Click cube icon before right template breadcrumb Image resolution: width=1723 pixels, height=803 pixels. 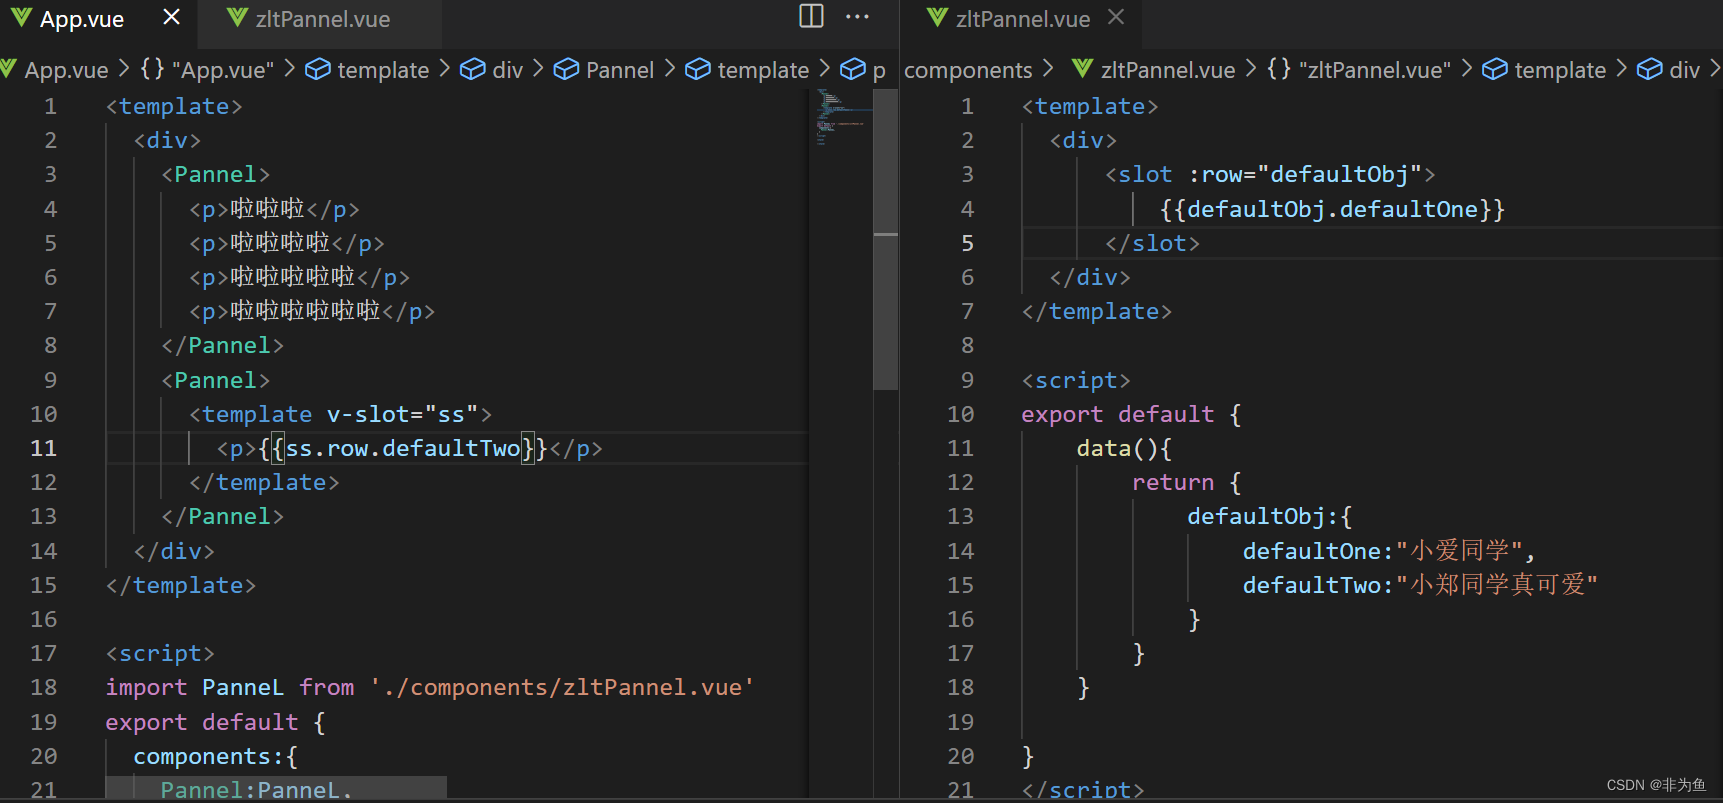(1495, 69)
